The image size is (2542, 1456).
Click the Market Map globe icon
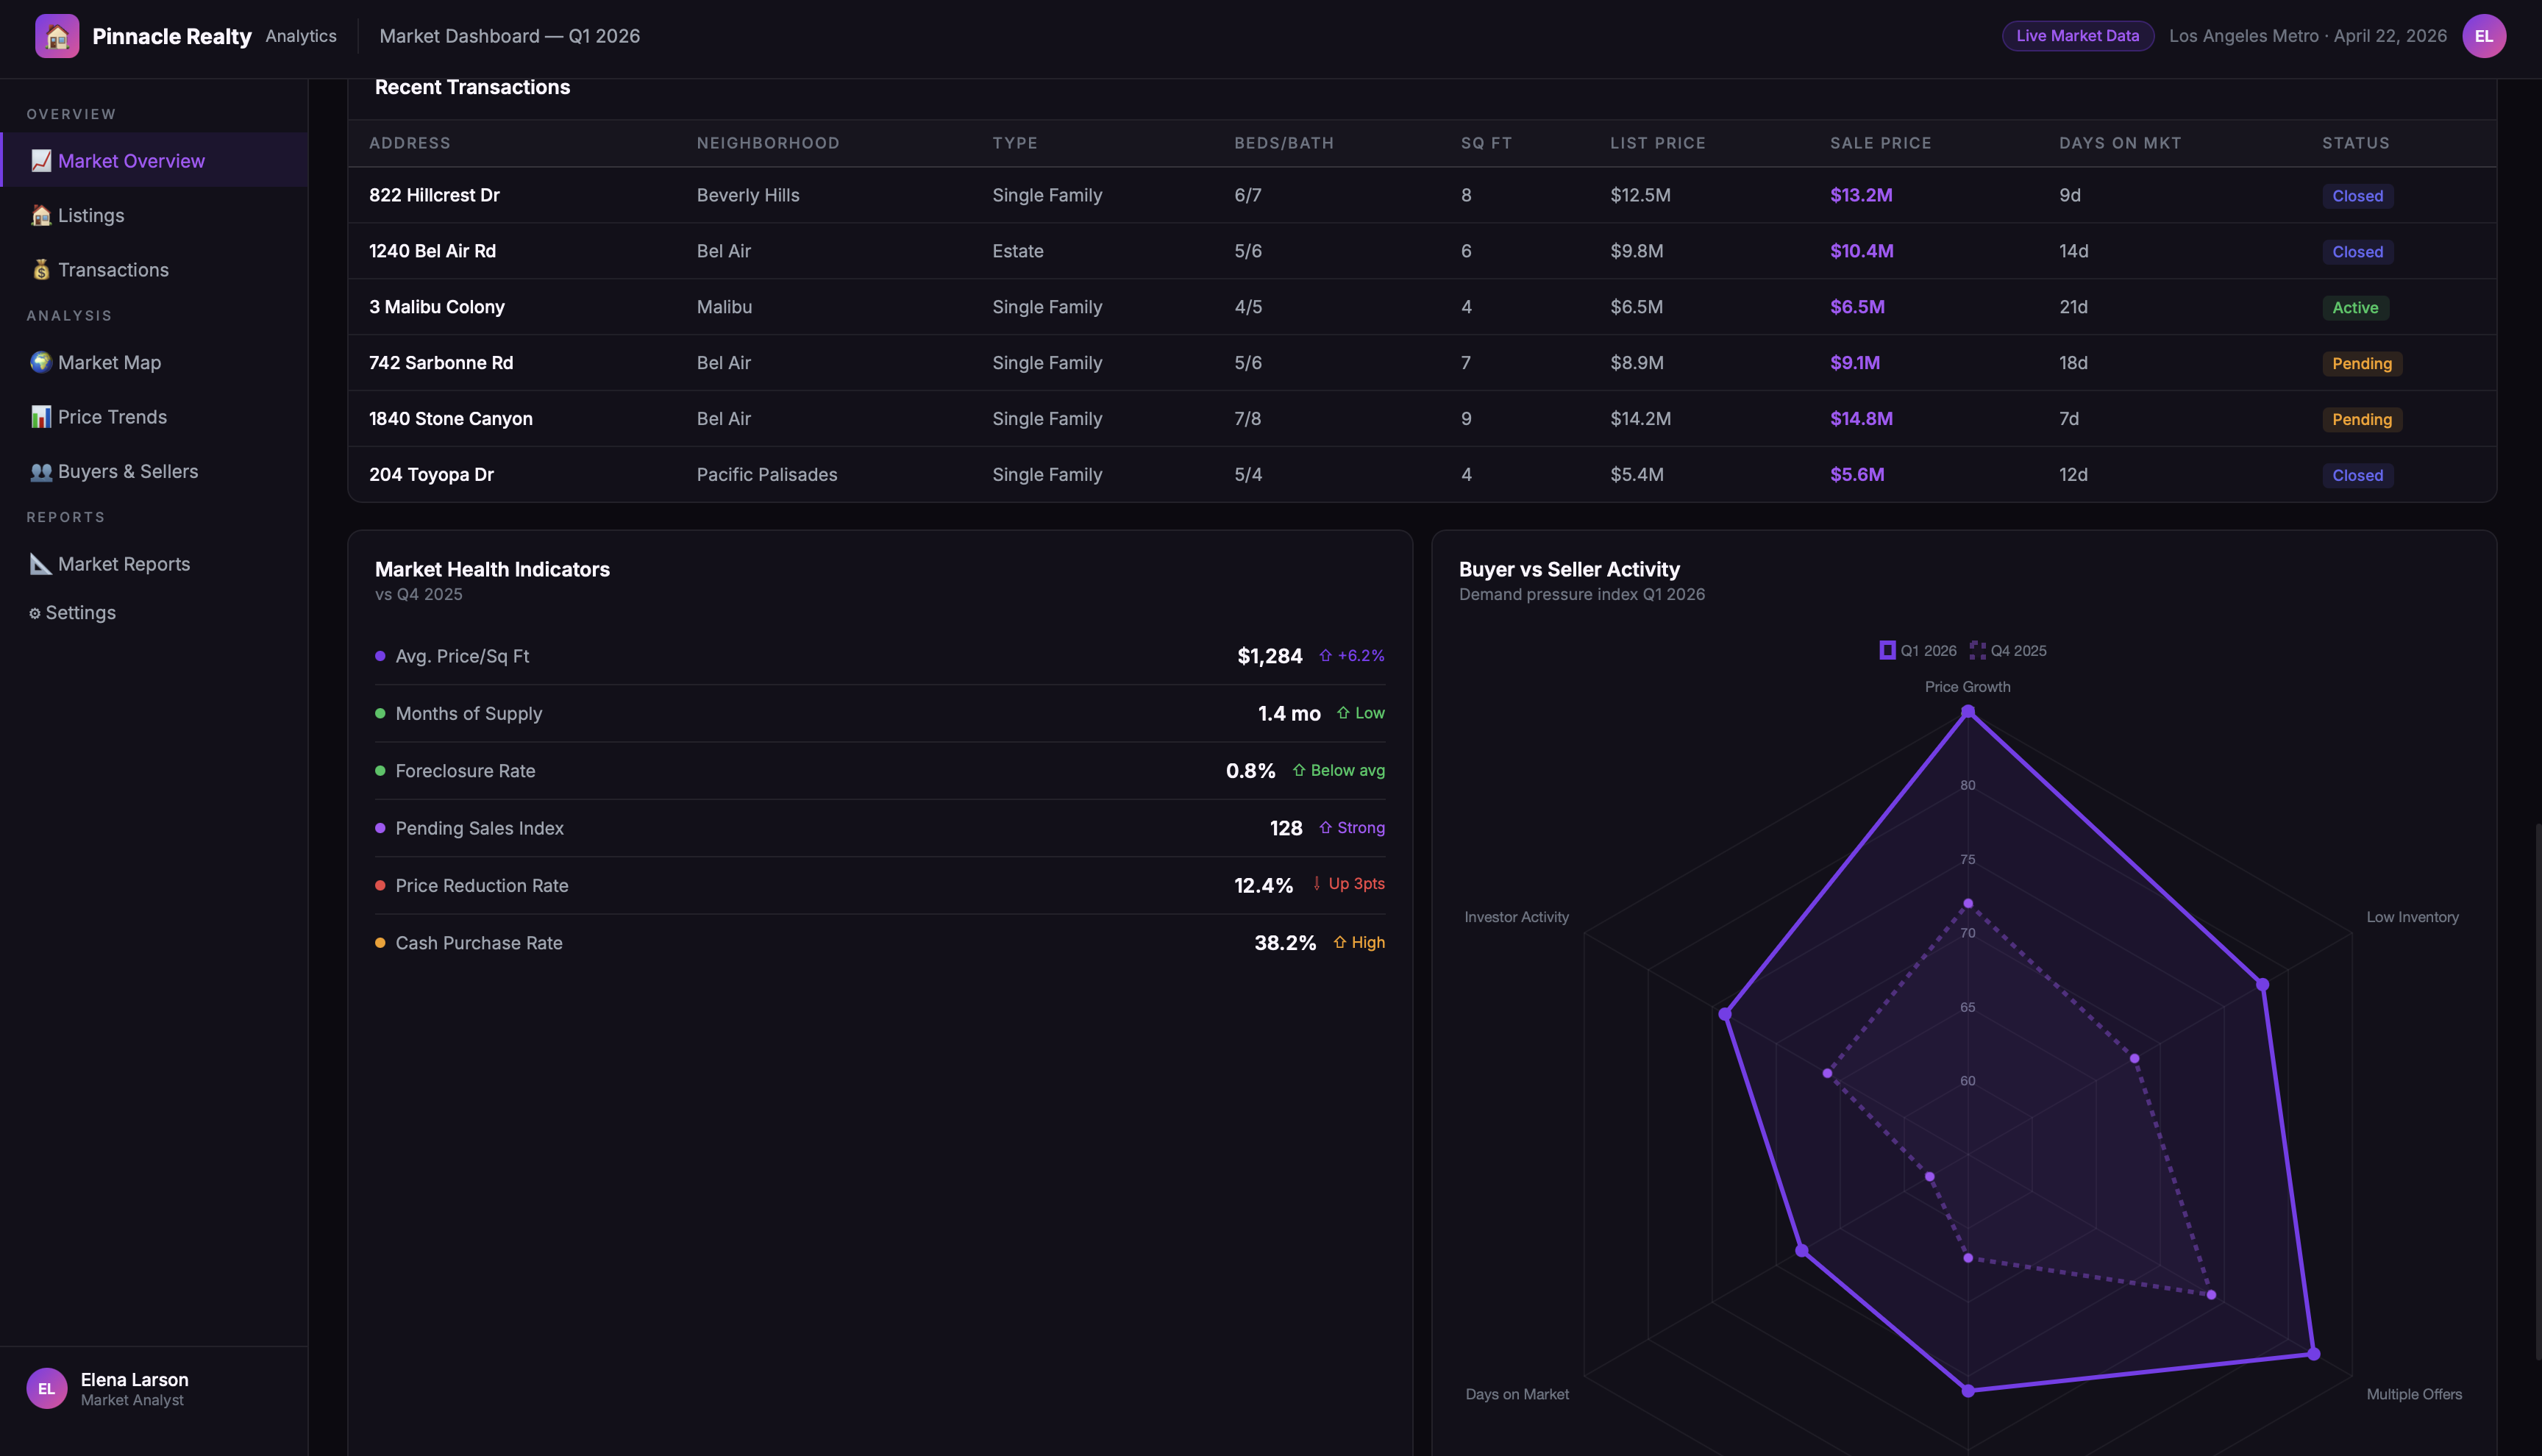pyautogui.click(x=41, y=362)
